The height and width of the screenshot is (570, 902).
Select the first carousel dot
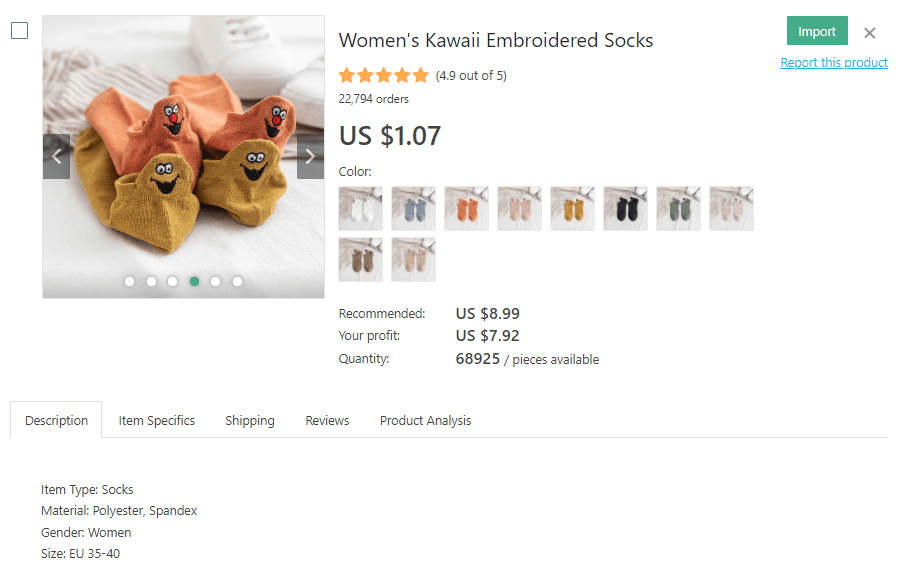[x=130, y=281]
